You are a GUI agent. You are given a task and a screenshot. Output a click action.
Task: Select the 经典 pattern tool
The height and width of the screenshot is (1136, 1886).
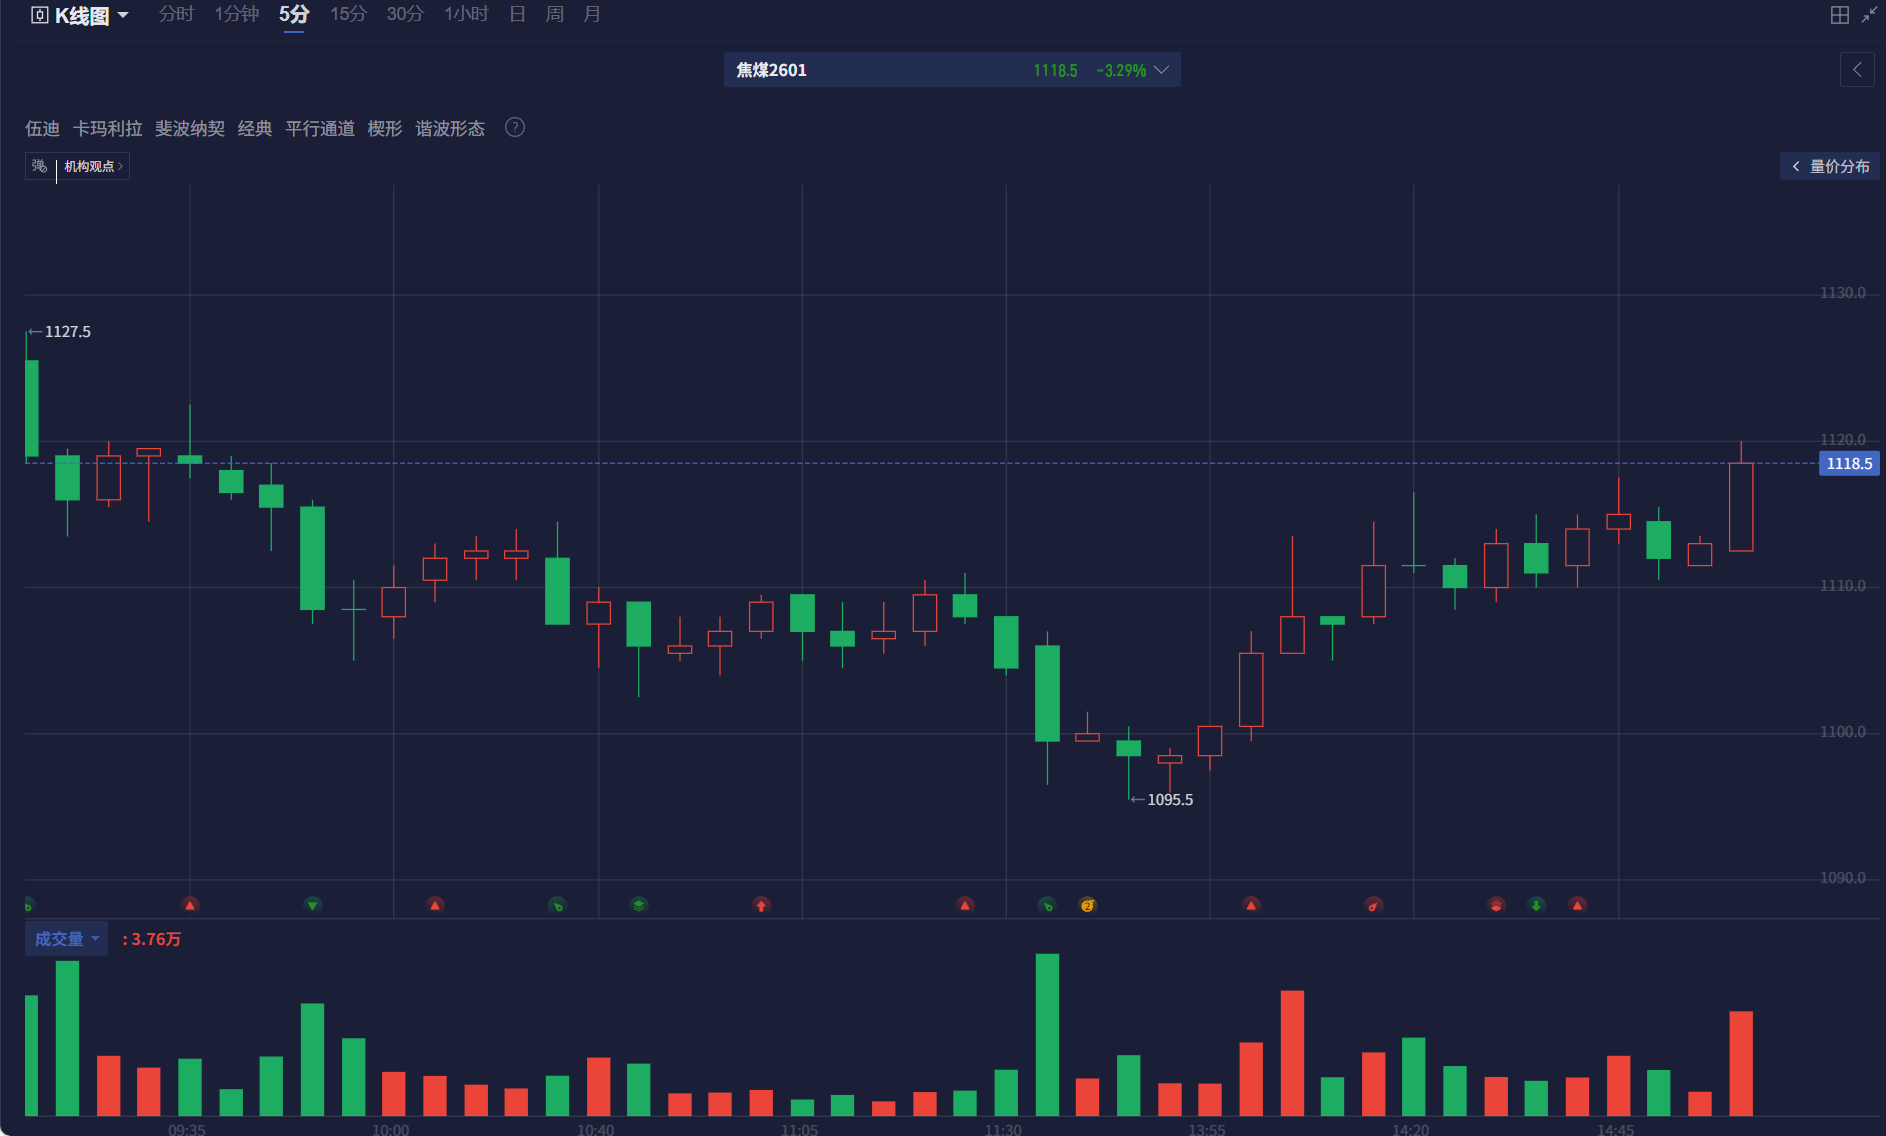pos(255,128)
